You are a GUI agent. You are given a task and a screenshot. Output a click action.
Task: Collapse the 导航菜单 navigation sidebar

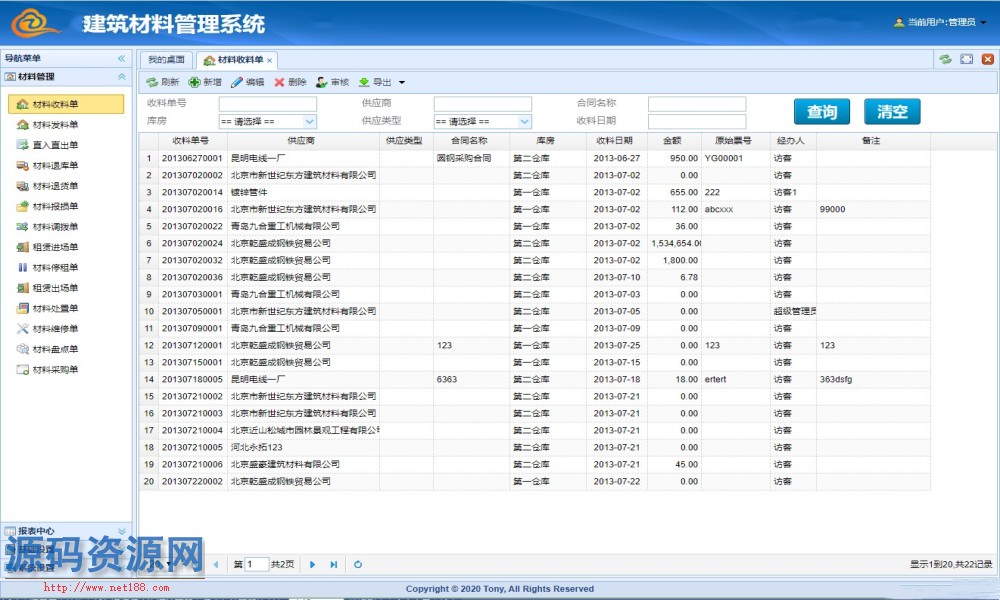122,59
